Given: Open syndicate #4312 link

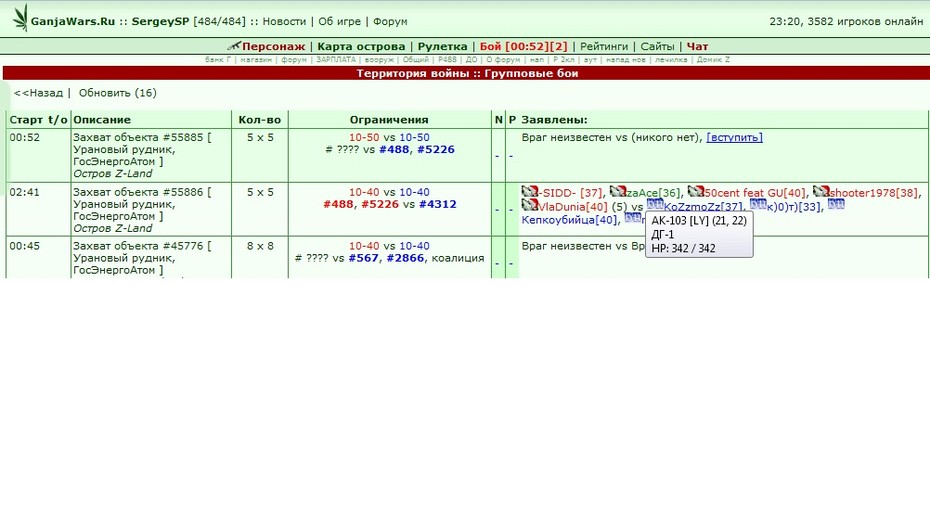Looking at the screenshot, I should [438, 204].
